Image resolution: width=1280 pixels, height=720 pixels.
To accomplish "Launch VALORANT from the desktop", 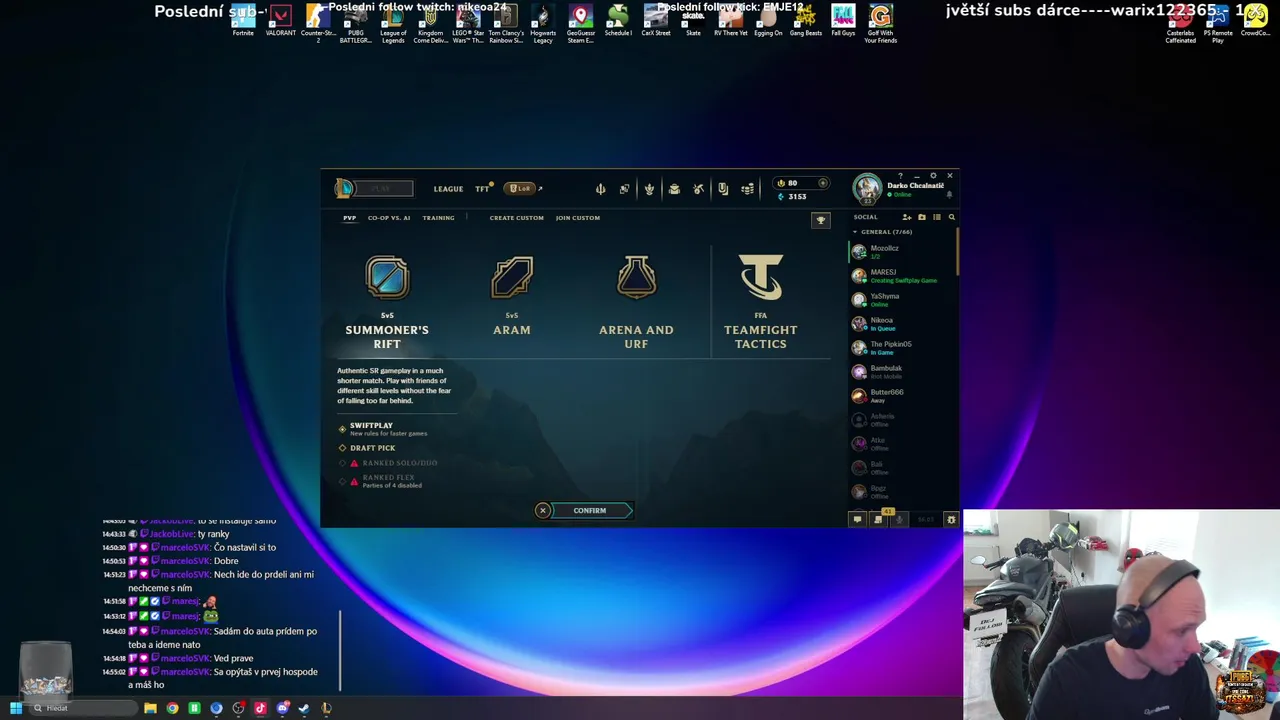I will (x=280, y=21).
